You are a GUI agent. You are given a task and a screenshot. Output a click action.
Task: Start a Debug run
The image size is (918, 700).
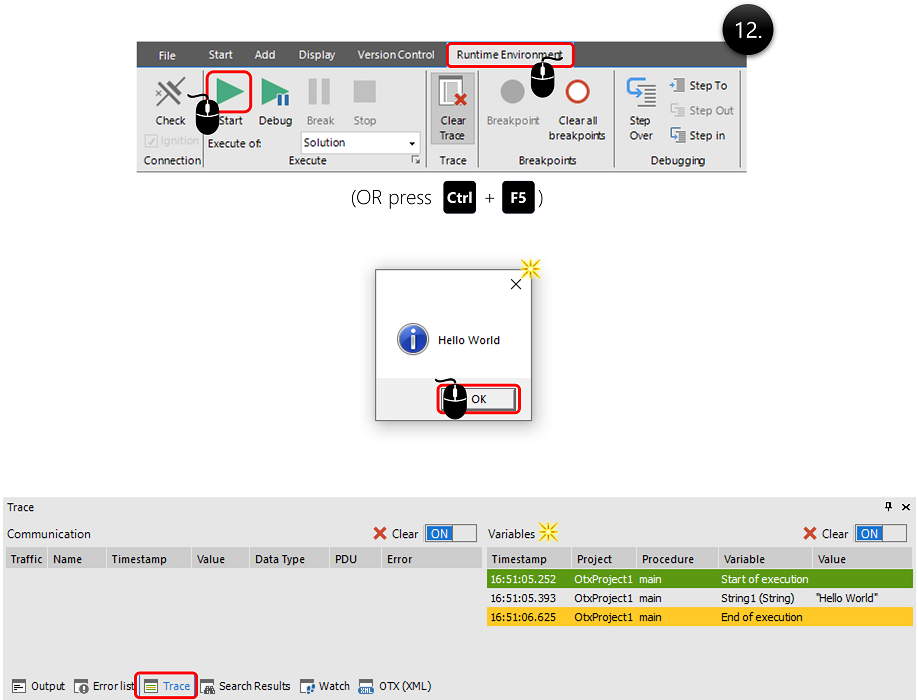coord(275,93)
